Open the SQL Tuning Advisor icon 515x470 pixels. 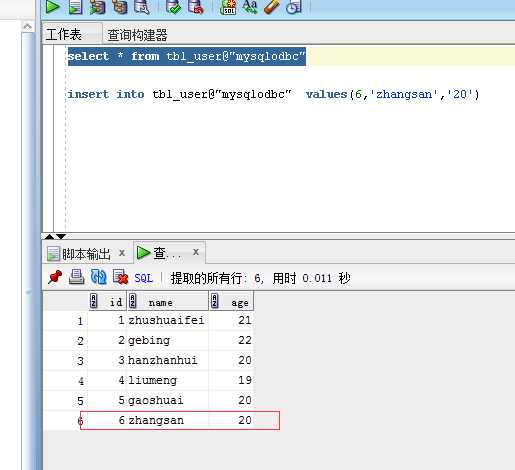[142, 7]
